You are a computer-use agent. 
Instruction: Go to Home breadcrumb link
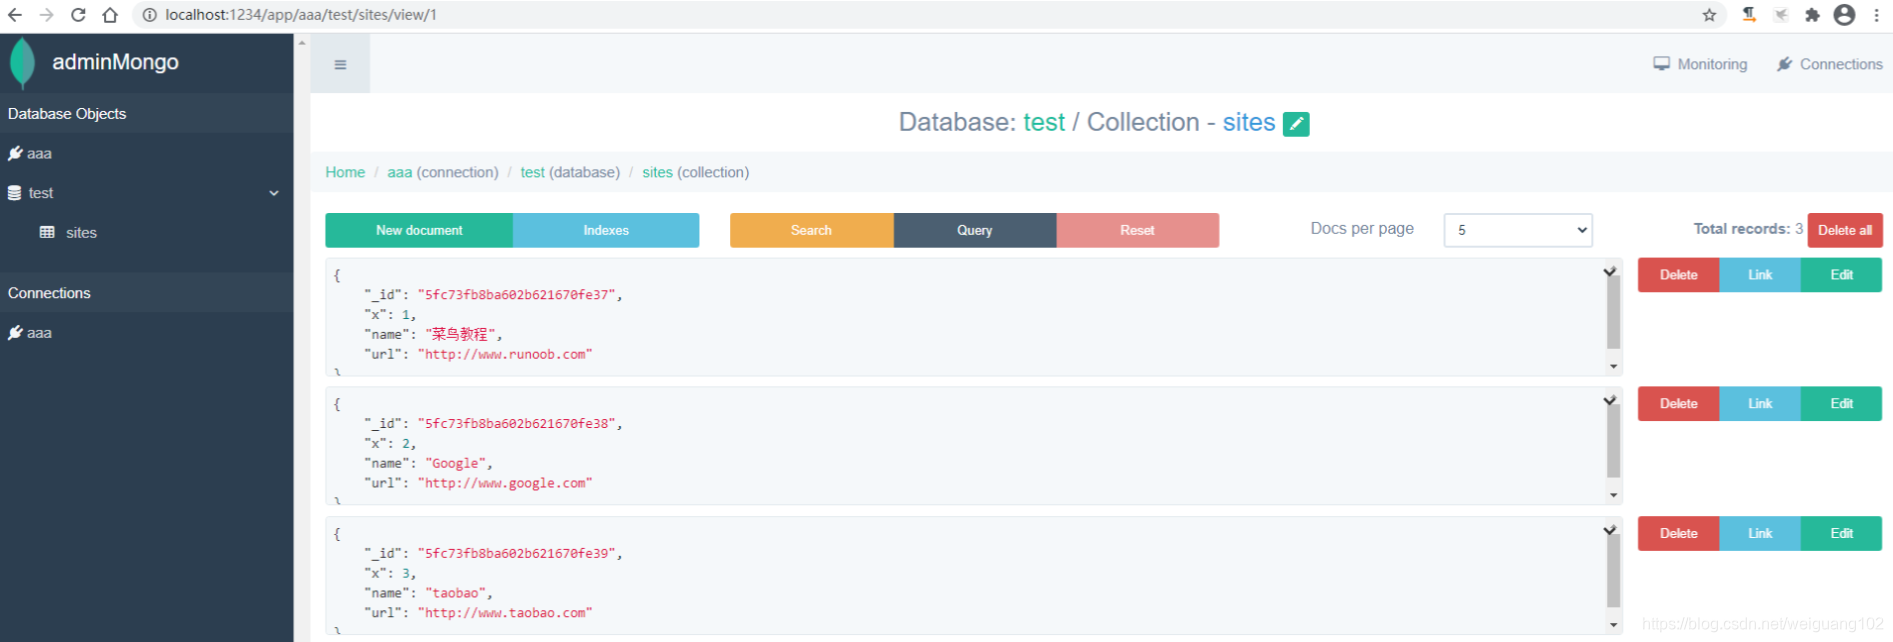click(345, 172)
